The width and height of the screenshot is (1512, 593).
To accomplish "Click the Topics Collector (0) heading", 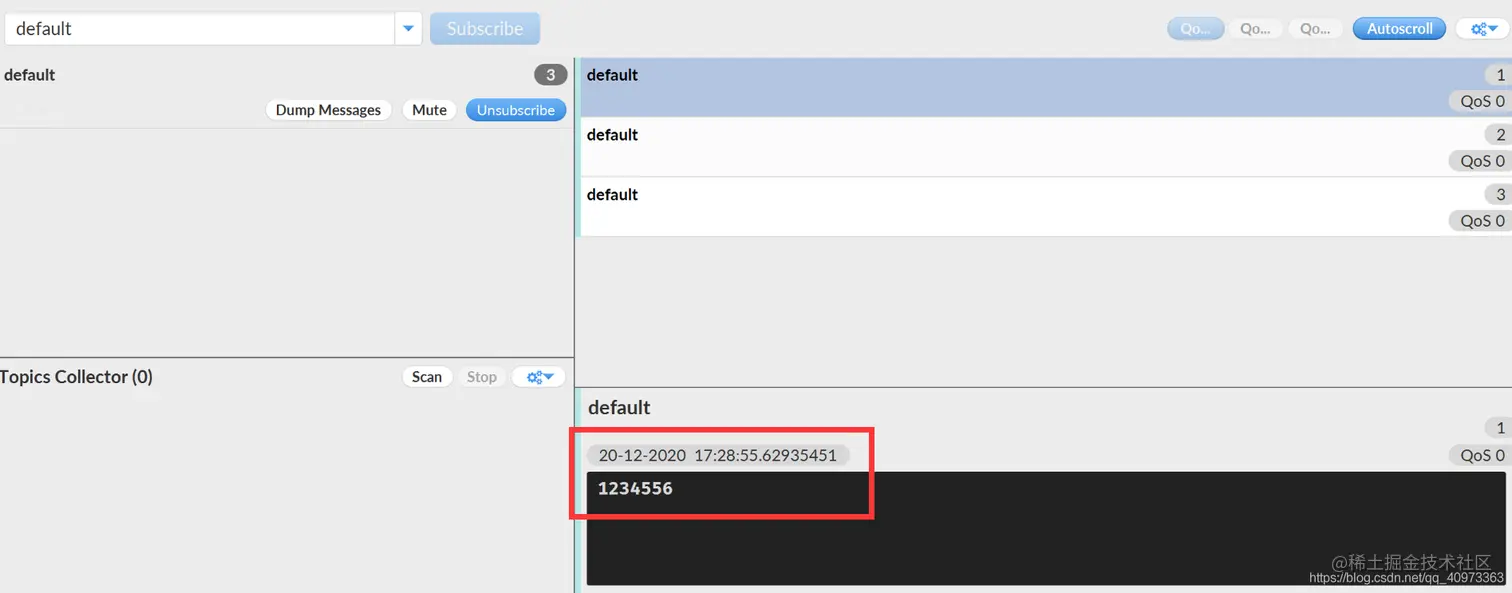I will (x=76, y=377).
